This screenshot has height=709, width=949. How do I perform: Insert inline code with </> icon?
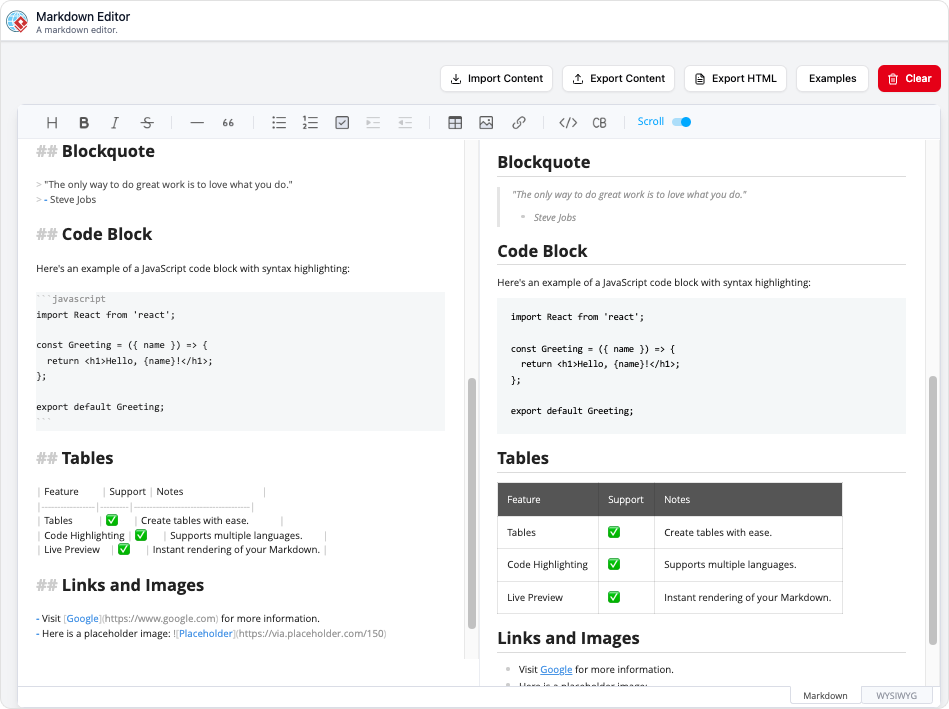tap(568, 123)
